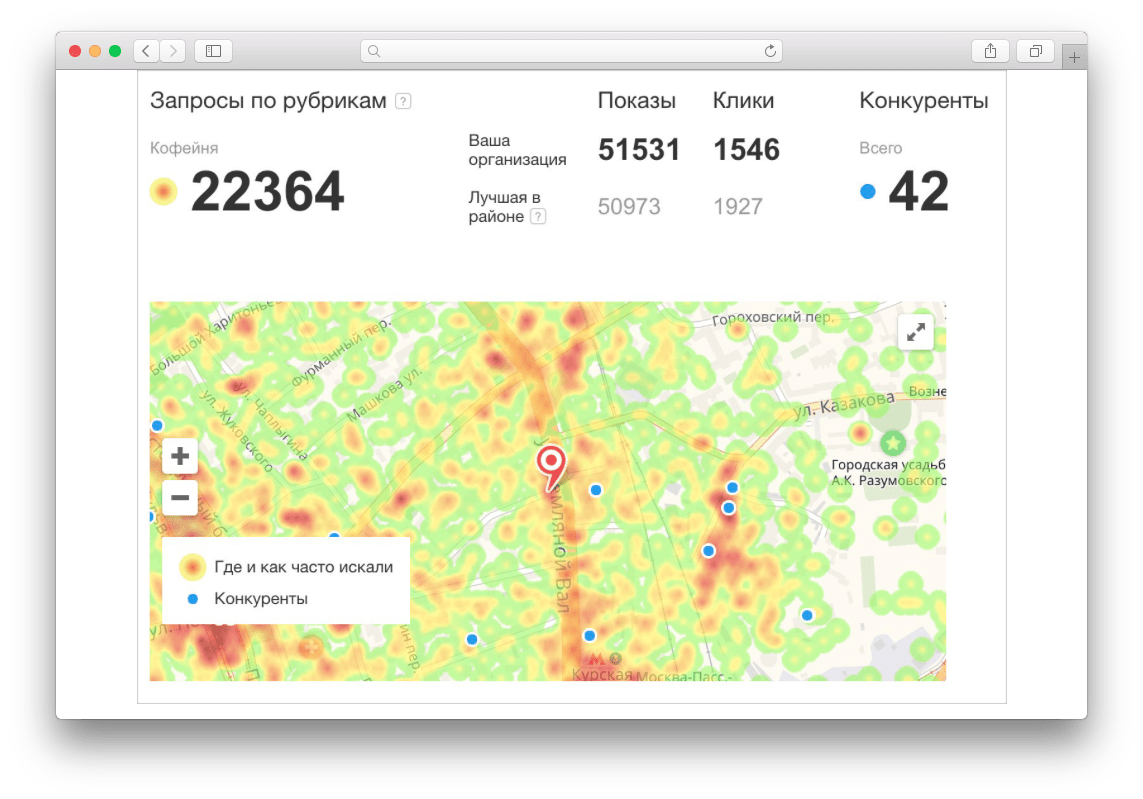Screen dimensions: 1143x799
Task: Open a new tab with plus button
Action: coord(1074,58)
